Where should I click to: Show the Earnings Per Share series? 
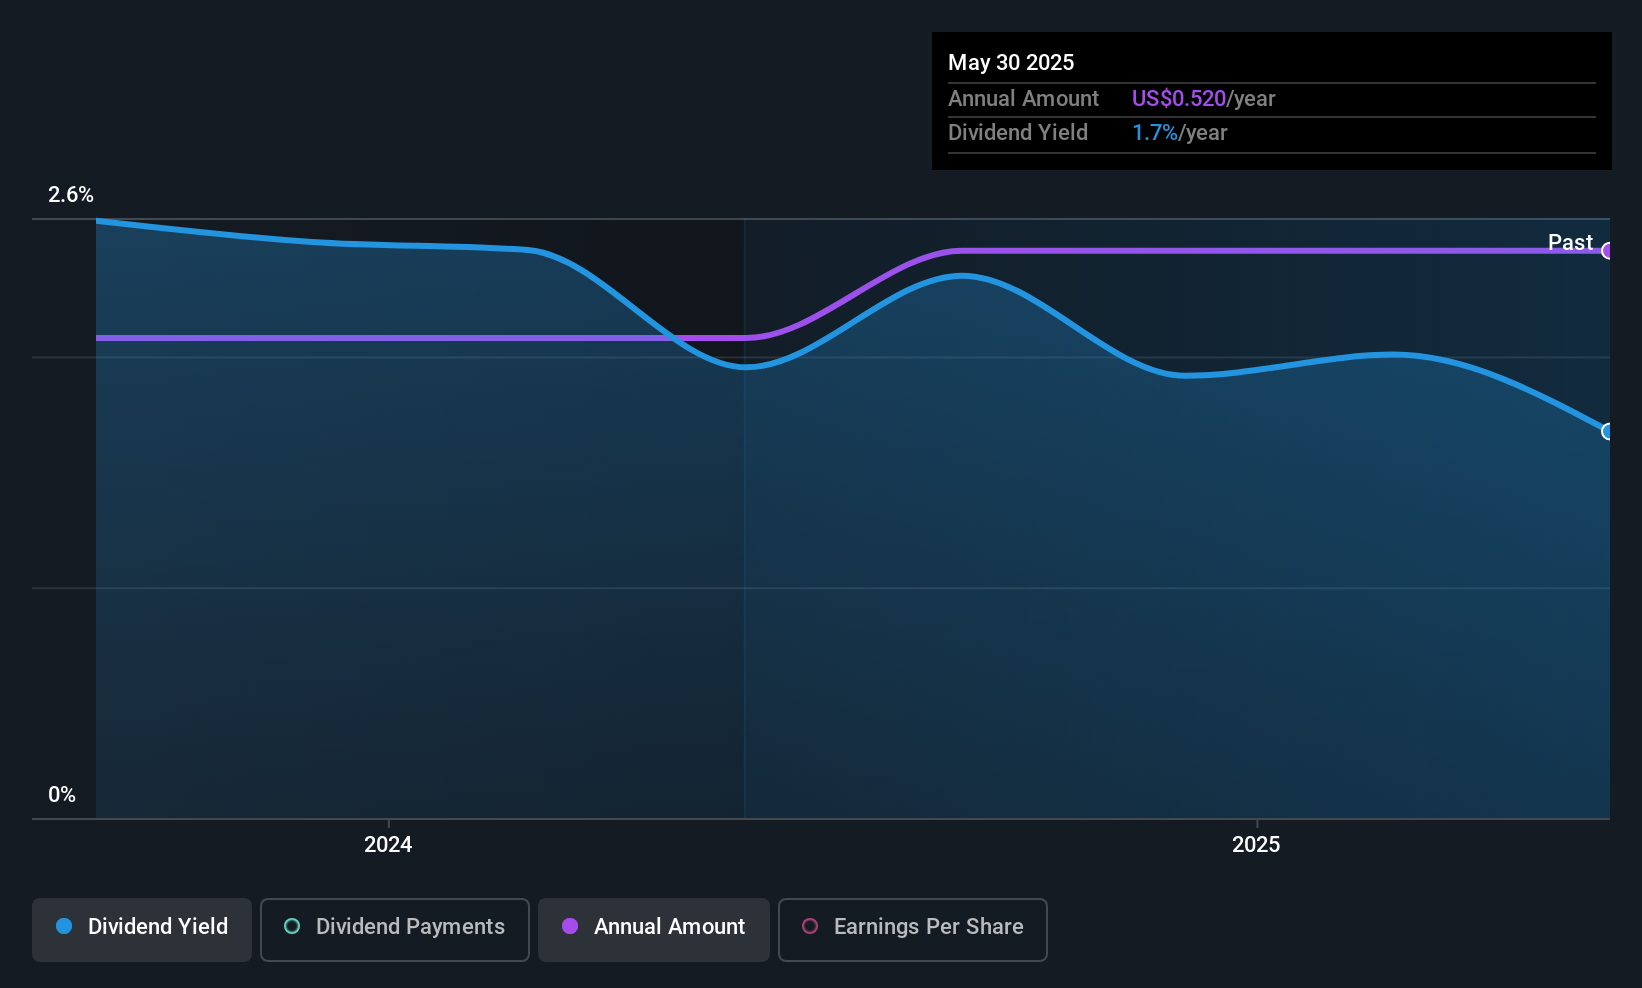point(913,930)
